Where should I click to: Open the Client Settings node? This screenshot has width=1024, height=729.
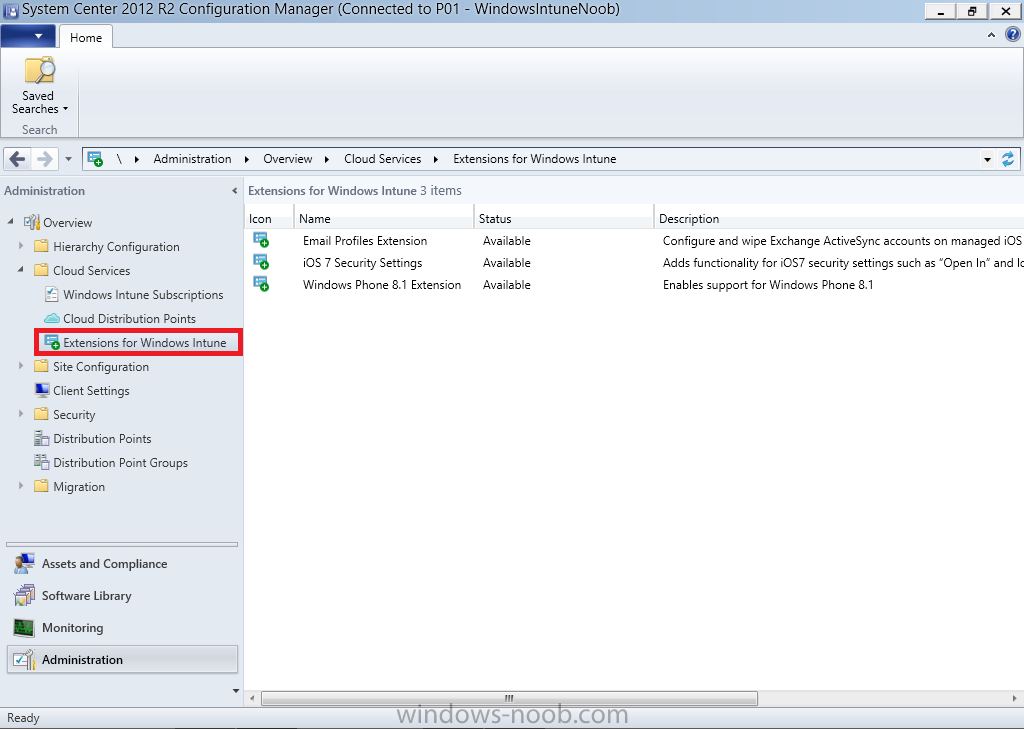tap(91, 391)
